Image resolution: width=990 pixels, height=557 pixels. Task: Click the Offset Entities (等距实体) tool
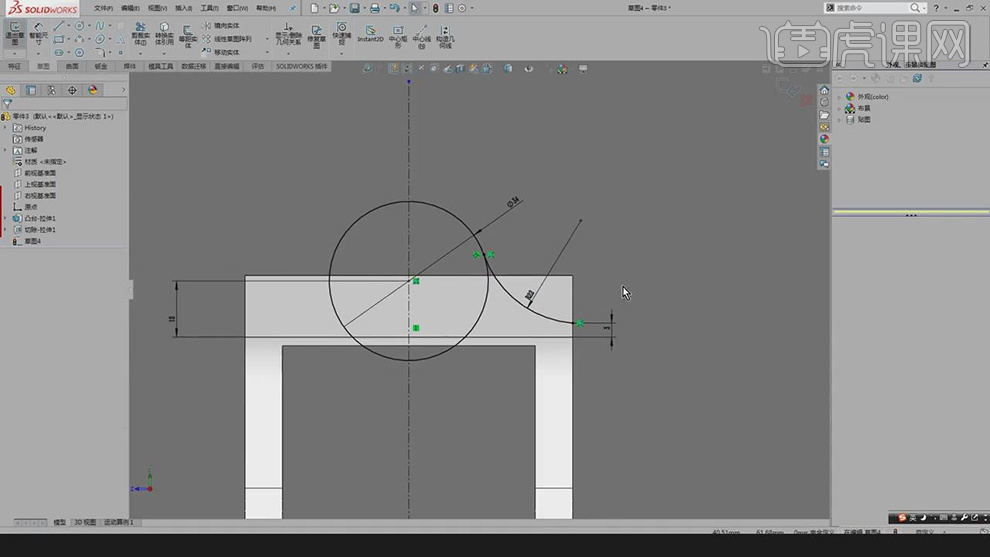[x=187, y=34]
